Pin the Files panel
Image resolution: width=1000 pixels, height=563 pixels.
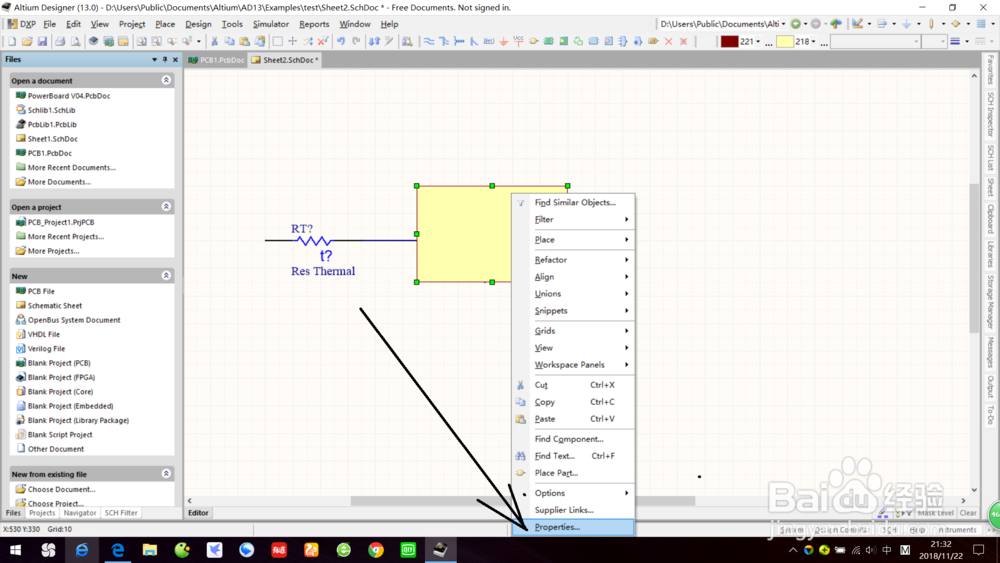(165, 59)
